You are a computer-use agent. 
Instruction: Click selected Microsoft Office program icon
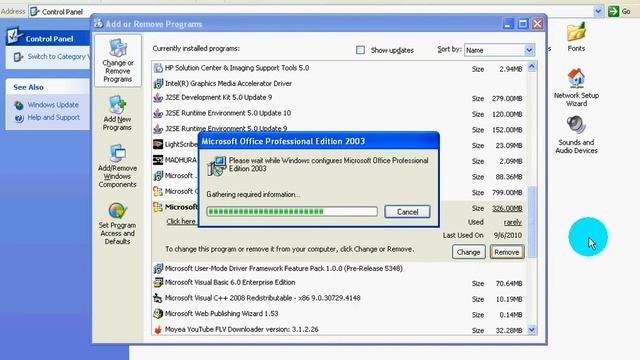[x=158, y=207]
